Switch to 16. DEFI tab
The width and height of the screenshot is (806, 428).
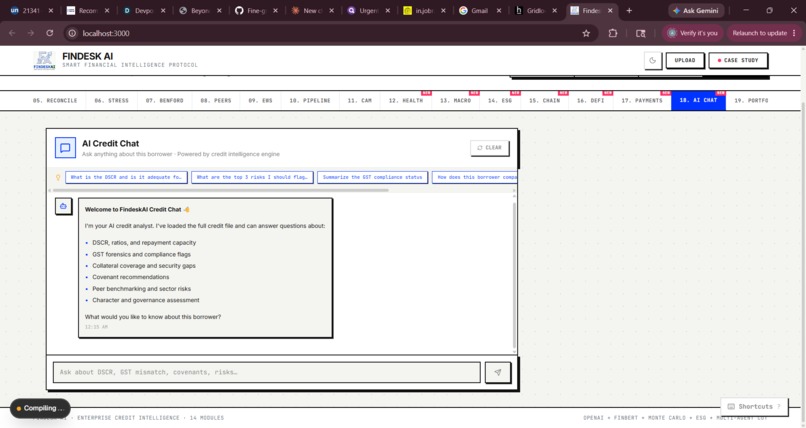tap(591, 101)
